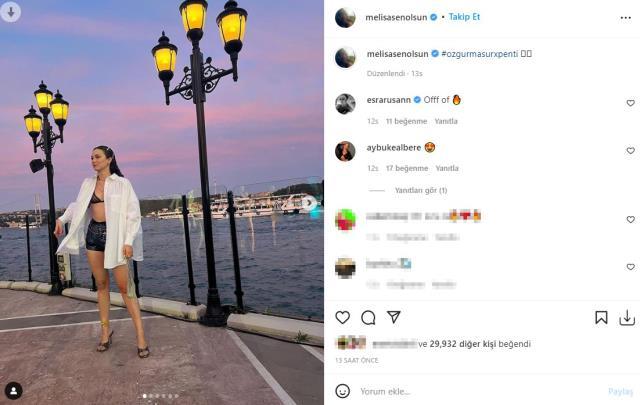Advance to the next carousel photo

click(309, 202)
